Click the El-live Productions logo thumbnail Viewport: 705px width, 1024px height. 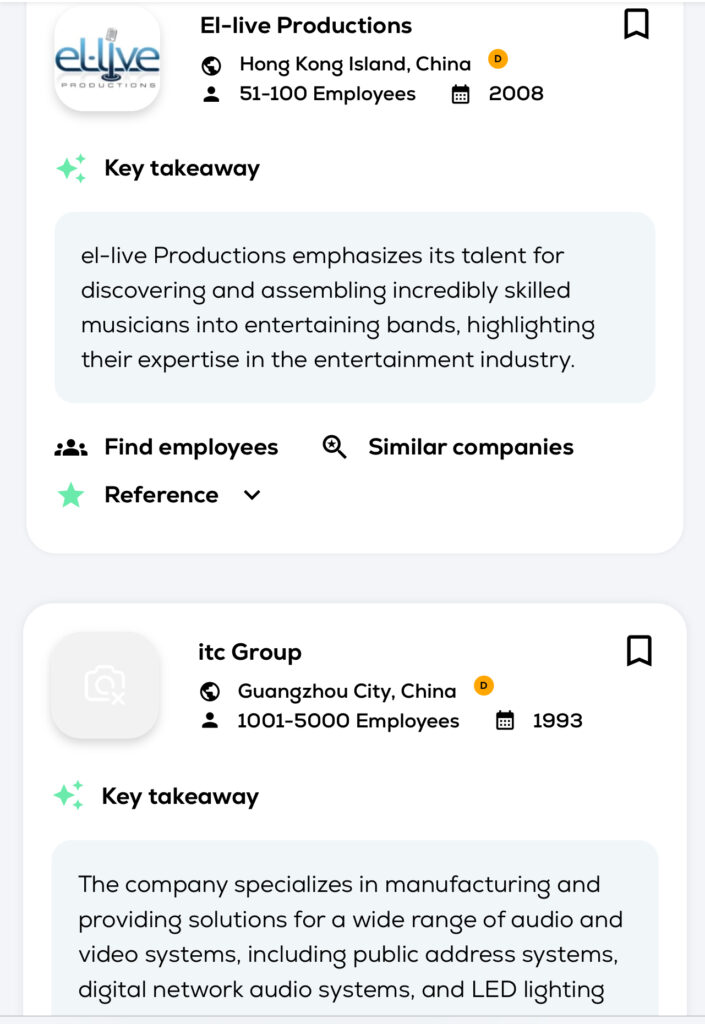point(107,58)
